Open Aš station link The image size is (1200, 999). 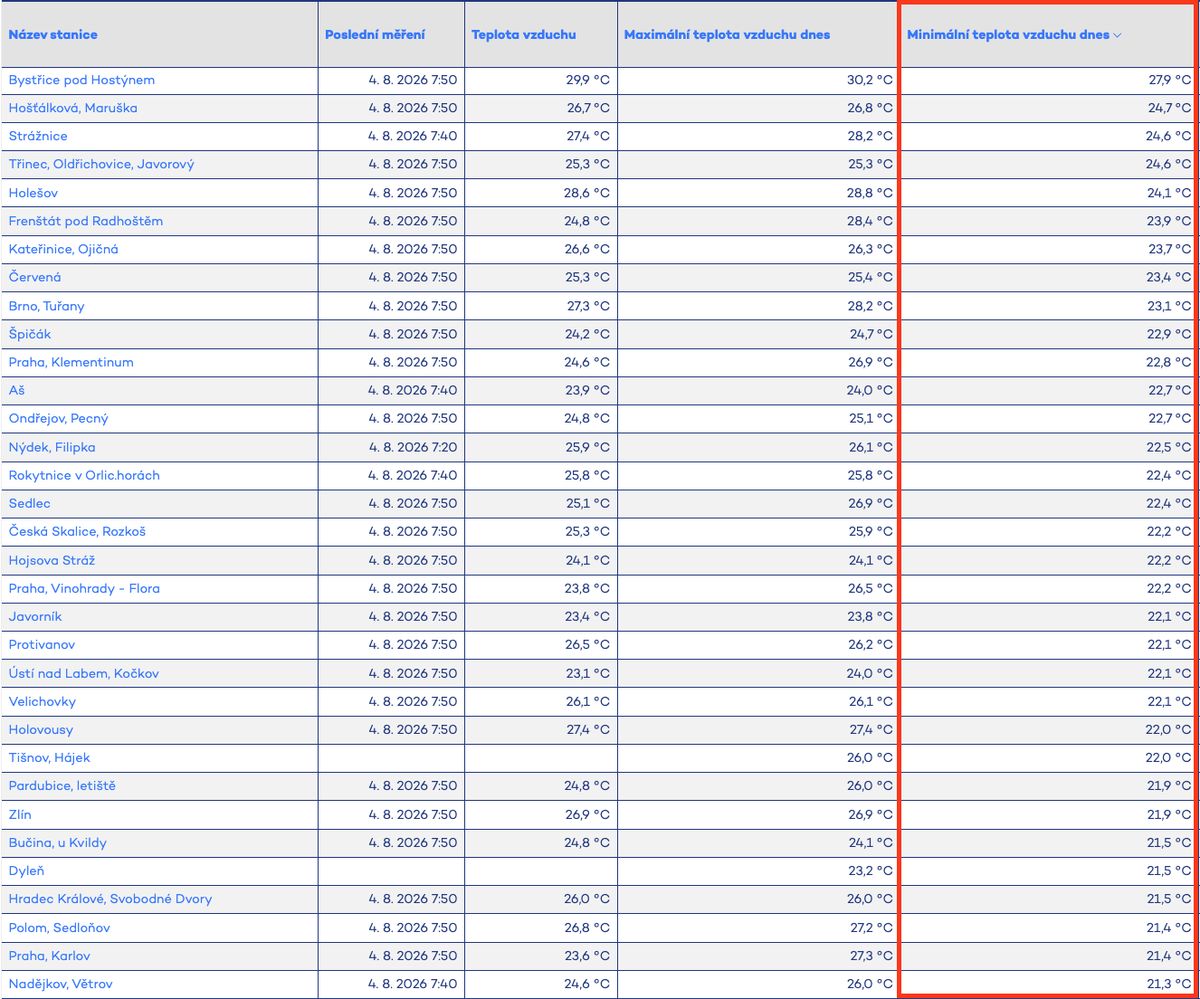17,390
